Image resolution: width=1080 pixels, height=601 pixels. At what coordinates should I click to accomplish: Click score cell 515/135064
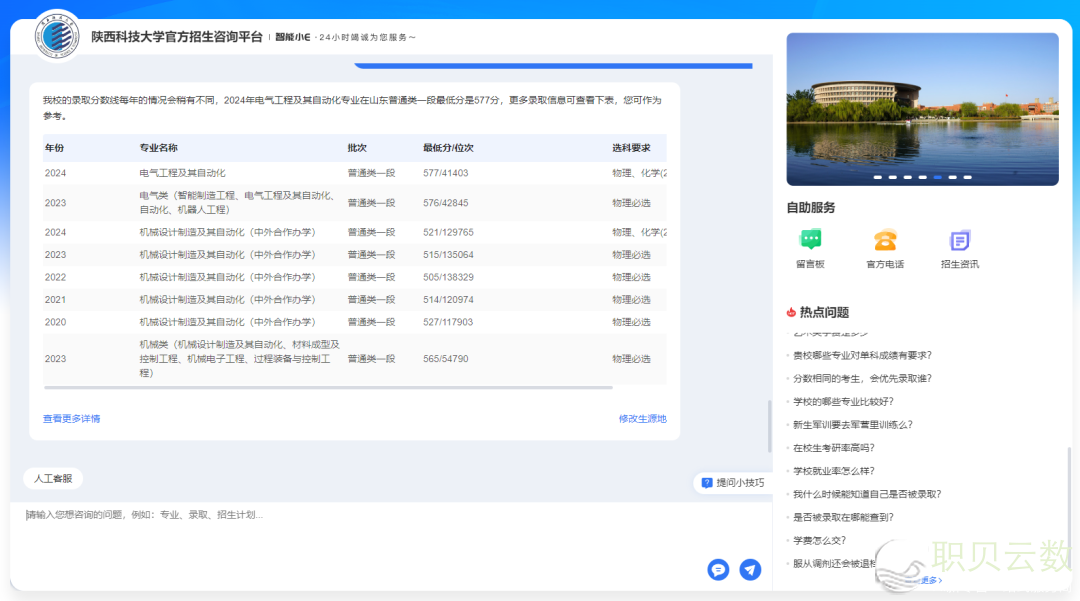click(x=448, y=255)
